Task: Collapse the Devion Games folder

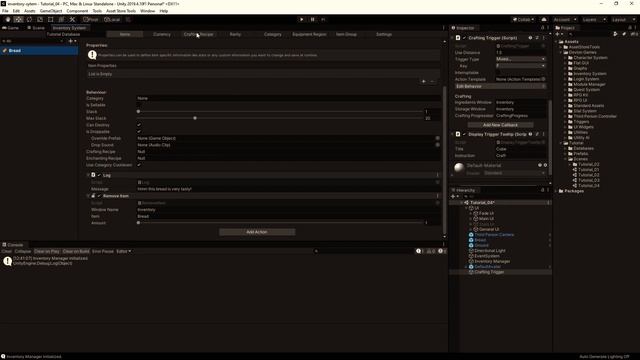Action: pos(561,52)
